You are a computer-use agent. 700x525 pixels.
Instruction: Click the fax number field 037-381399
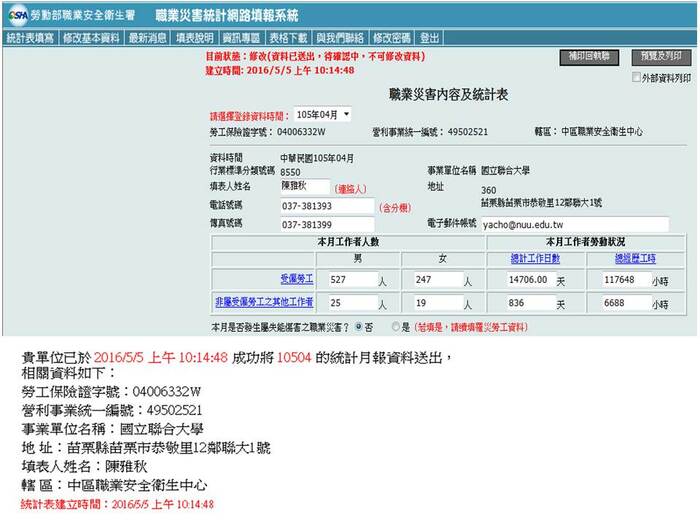(x=327, y=224)
